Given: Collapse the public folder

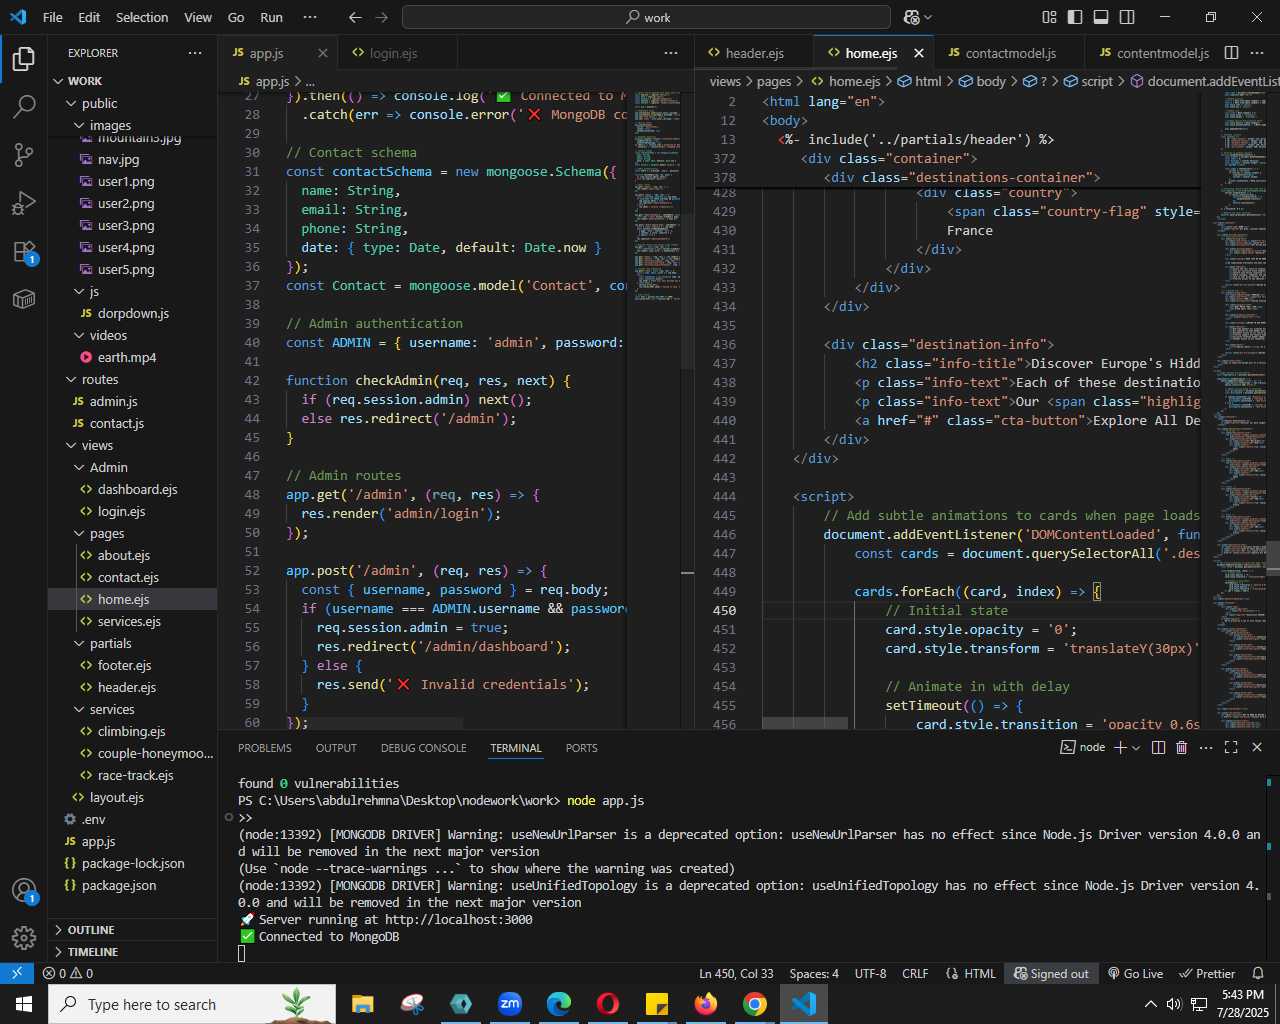Looking at the screenshot, I should (x=132, y=103).
